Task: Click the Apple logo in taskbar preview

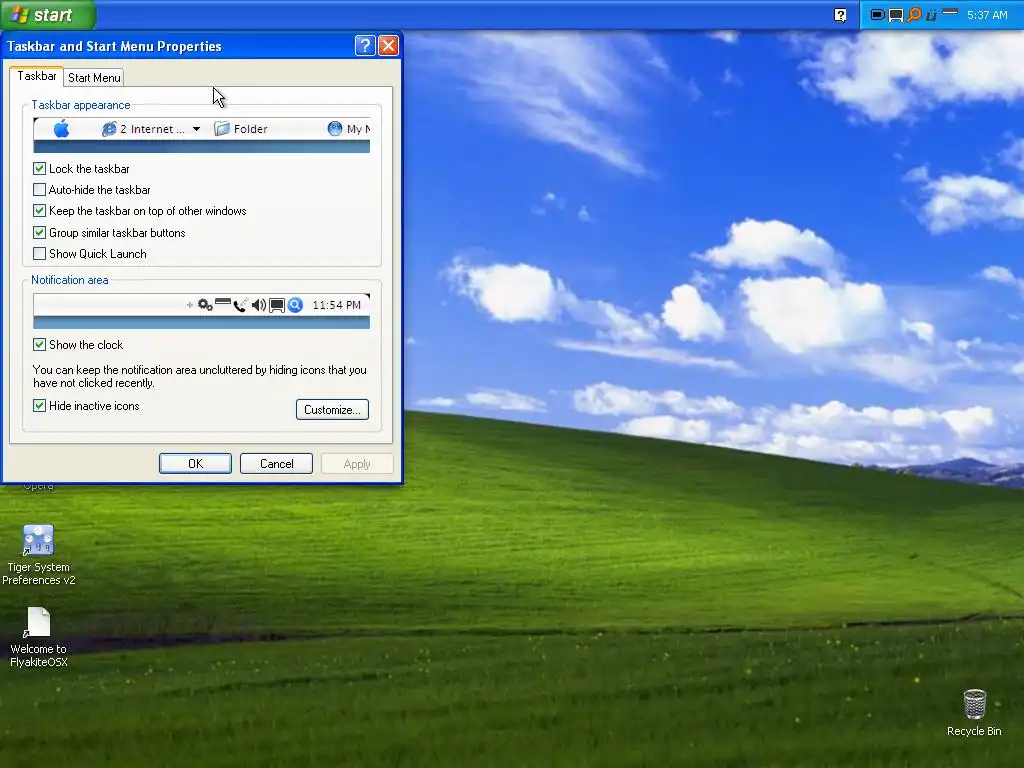Action: pyautogui.click(x=61, y=129)
